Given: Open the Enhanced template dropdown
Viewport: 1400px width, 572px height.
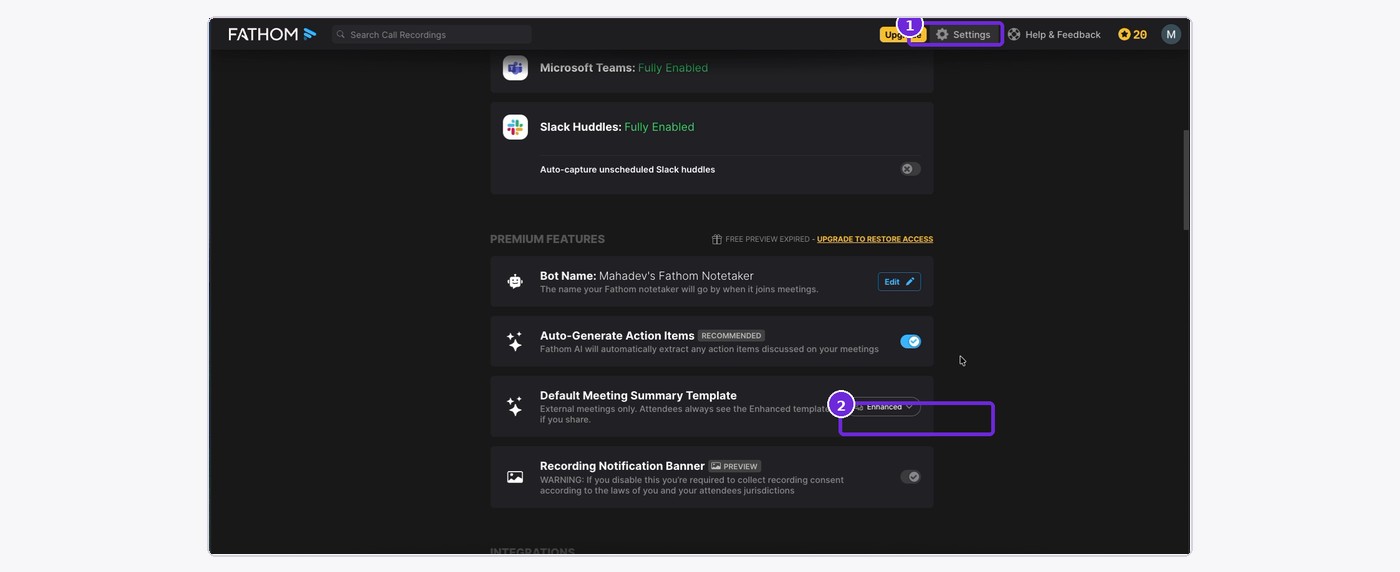Looking at the screenshot, I should (x=885, y=407).
